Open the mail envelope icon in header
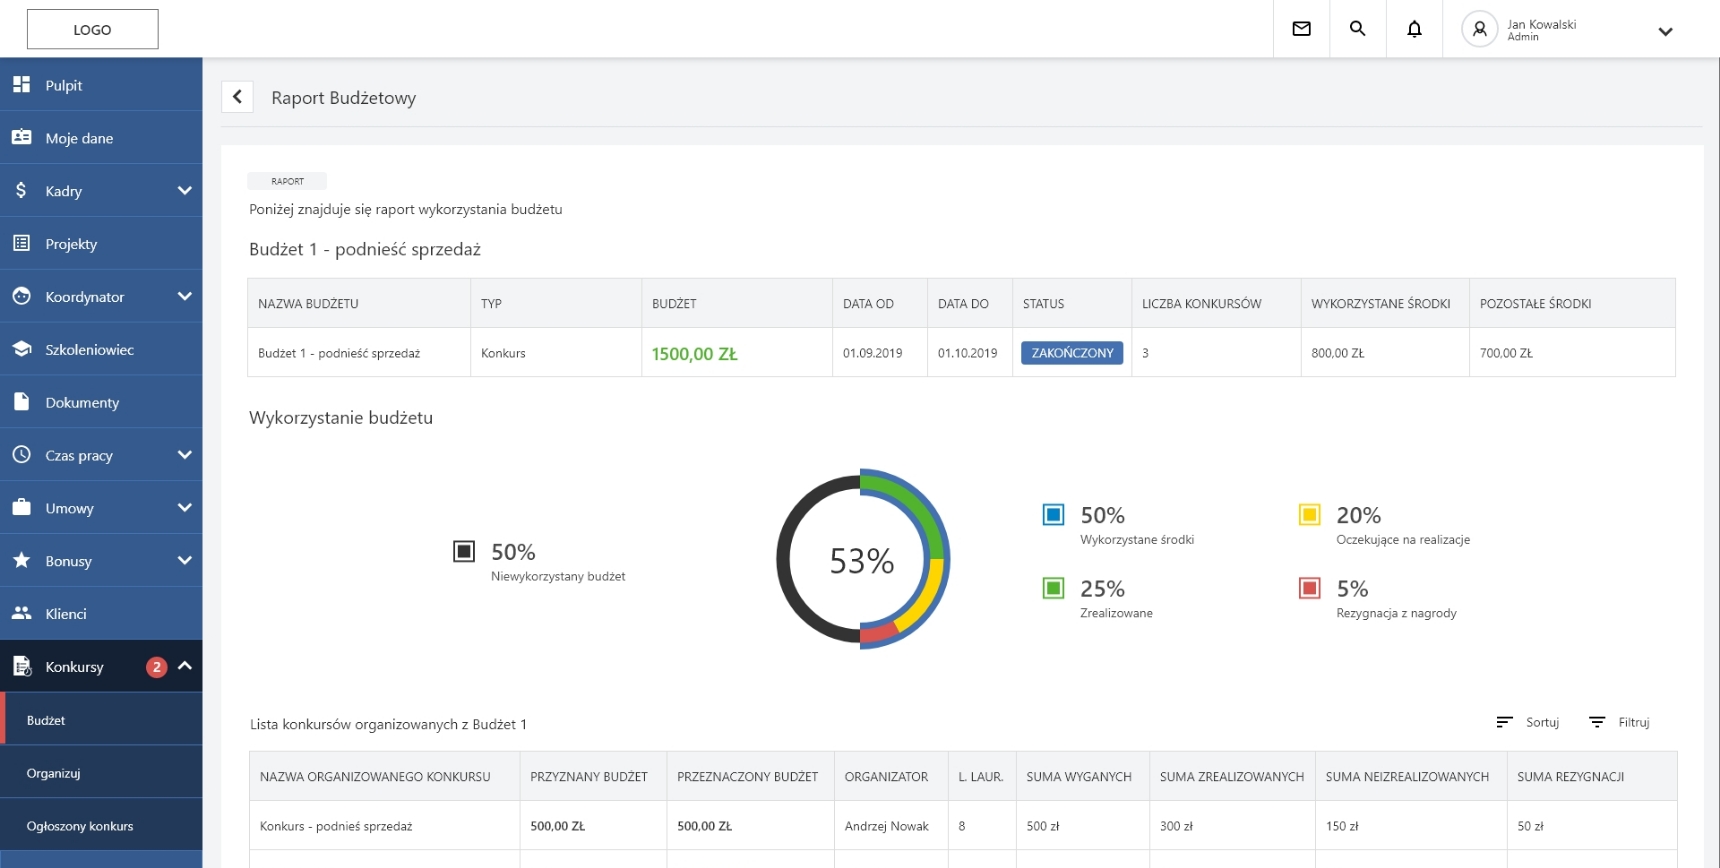 pos(1301,29)
